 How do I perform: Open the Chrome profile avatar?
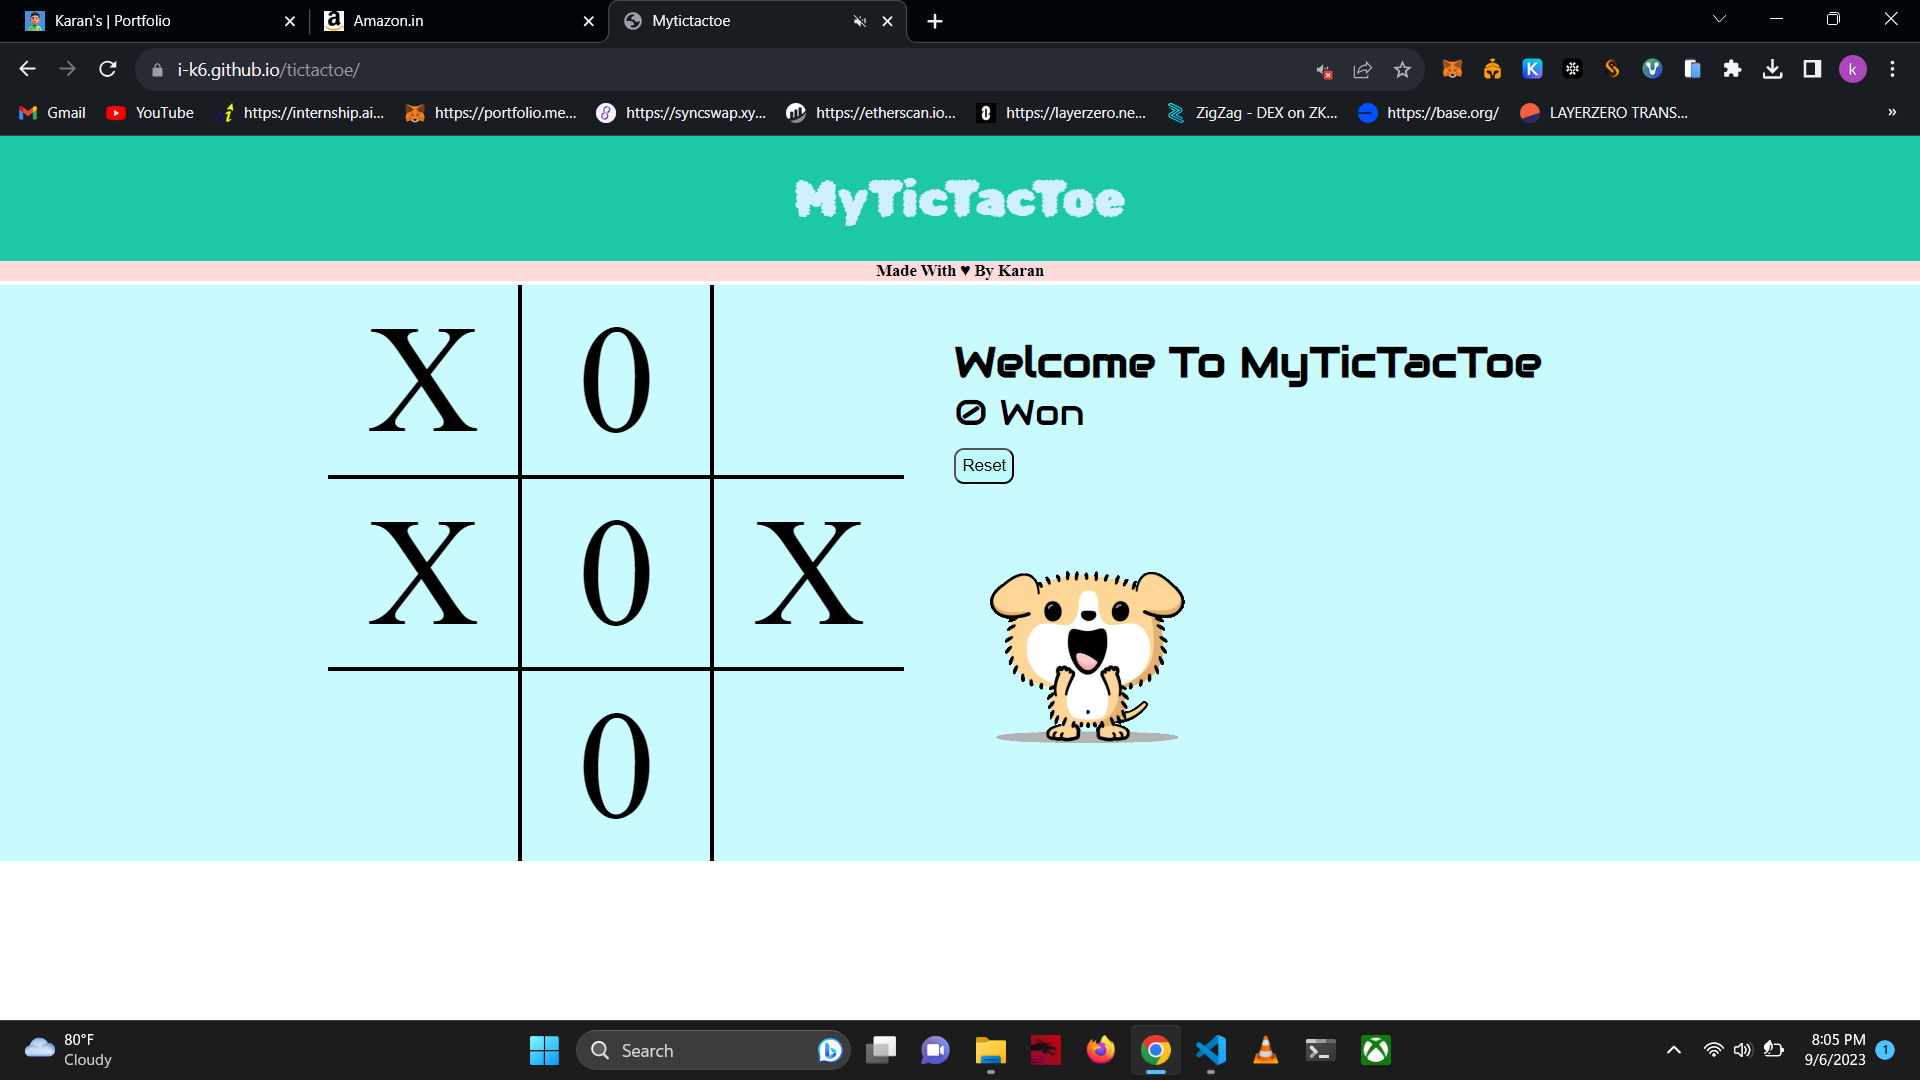tap(1852, 69)
